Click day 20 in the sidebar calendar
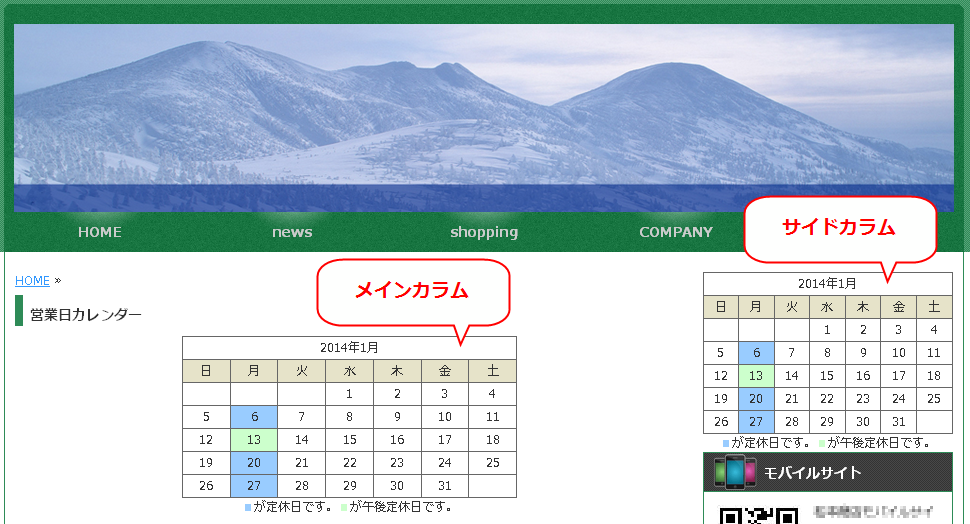 756,398
